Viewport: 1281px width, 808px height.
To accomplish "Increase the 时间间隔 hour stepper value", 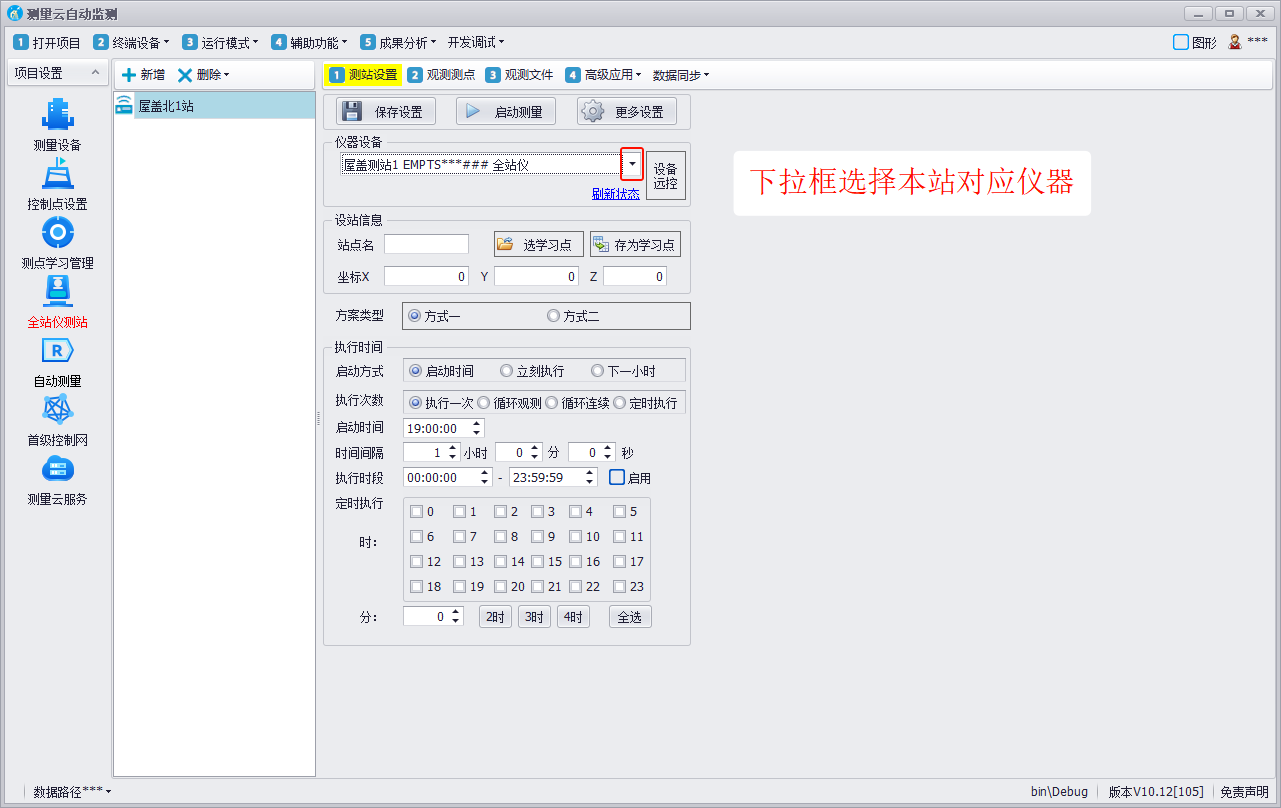I will pyautogui.click(x=453, y=448).
